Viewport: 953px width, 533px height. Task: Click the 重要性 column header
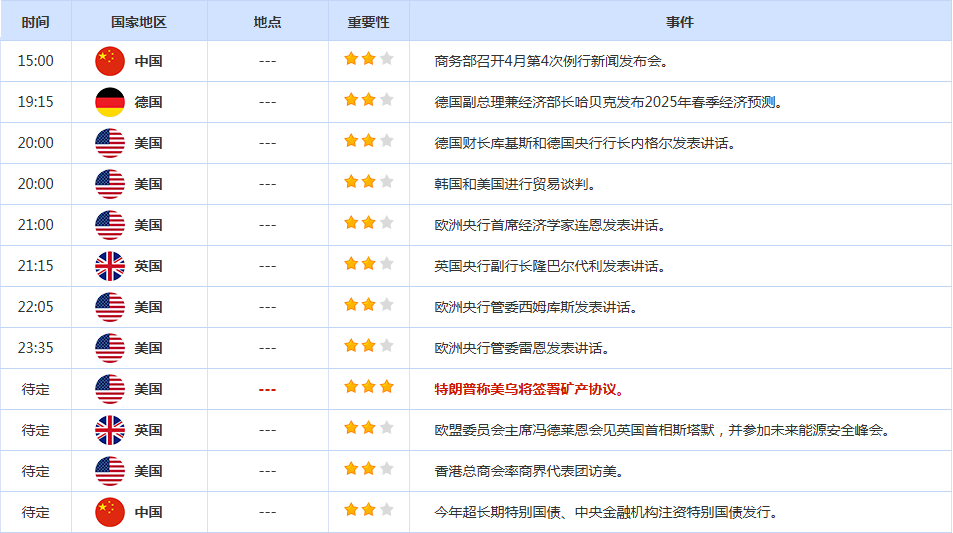pos(368,21)
